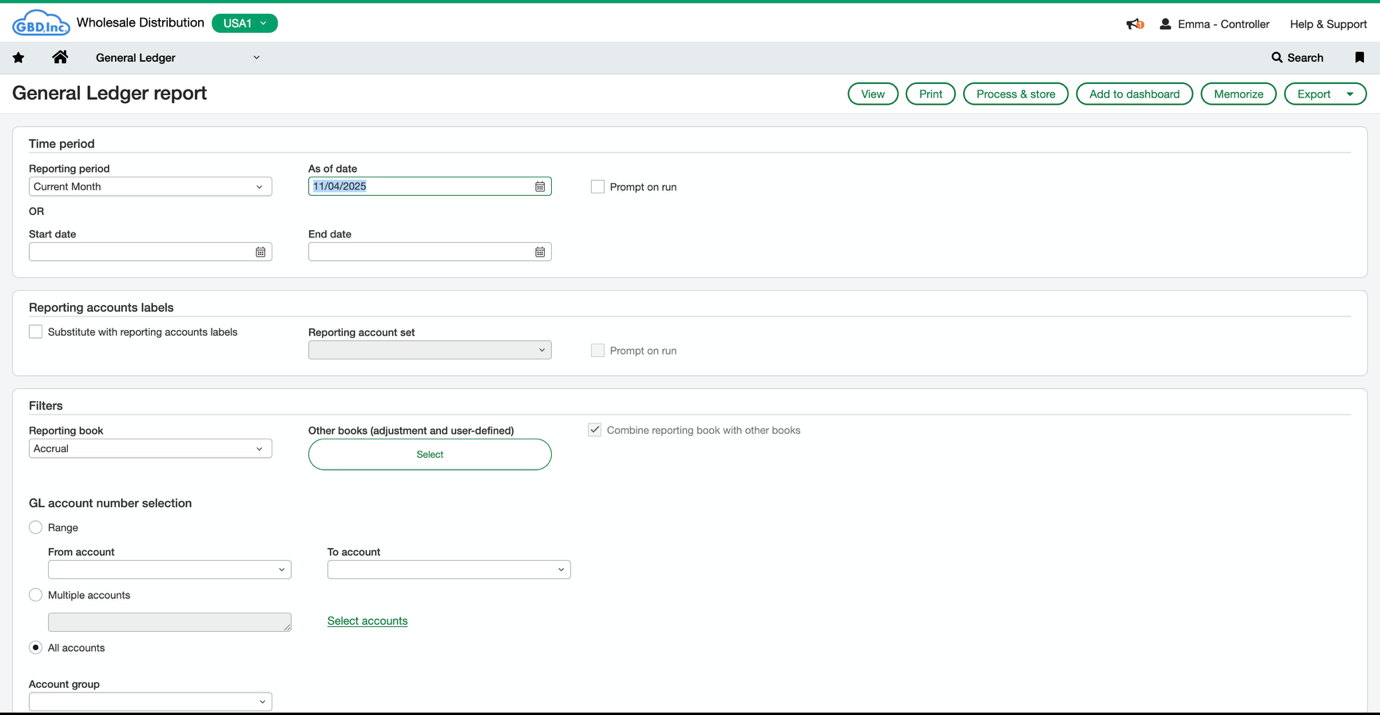Select the Multiple accounts radio option
The image size is (1380, 715).
tap(36, 595)
